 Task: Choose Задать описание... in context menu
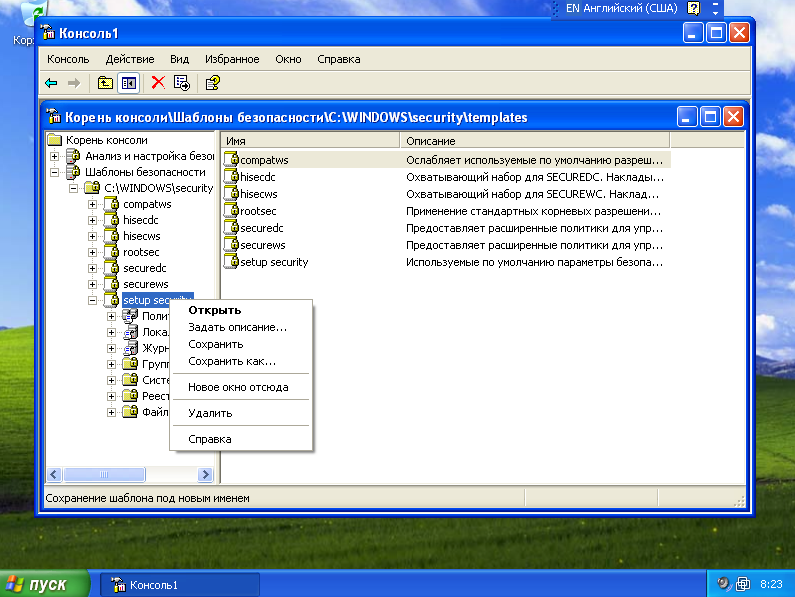tap(241, 327)
